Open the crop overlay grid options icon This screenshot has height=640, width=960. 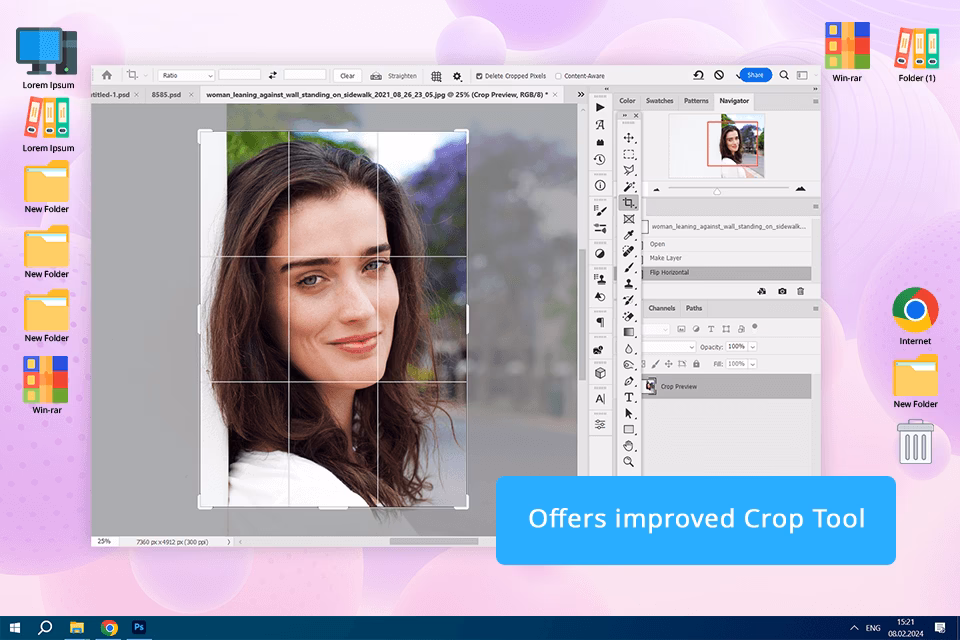434,75
